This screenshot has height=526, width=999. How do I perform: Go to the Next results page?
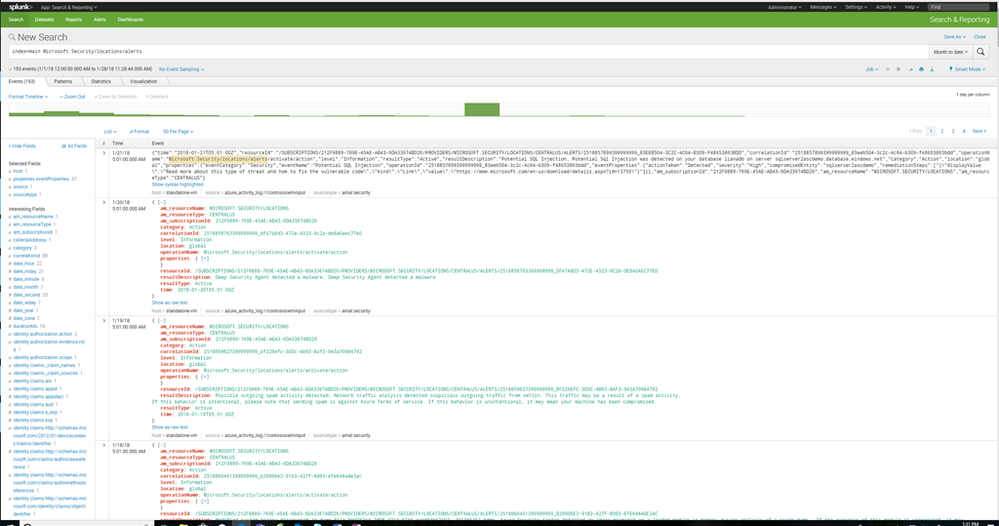979,131
